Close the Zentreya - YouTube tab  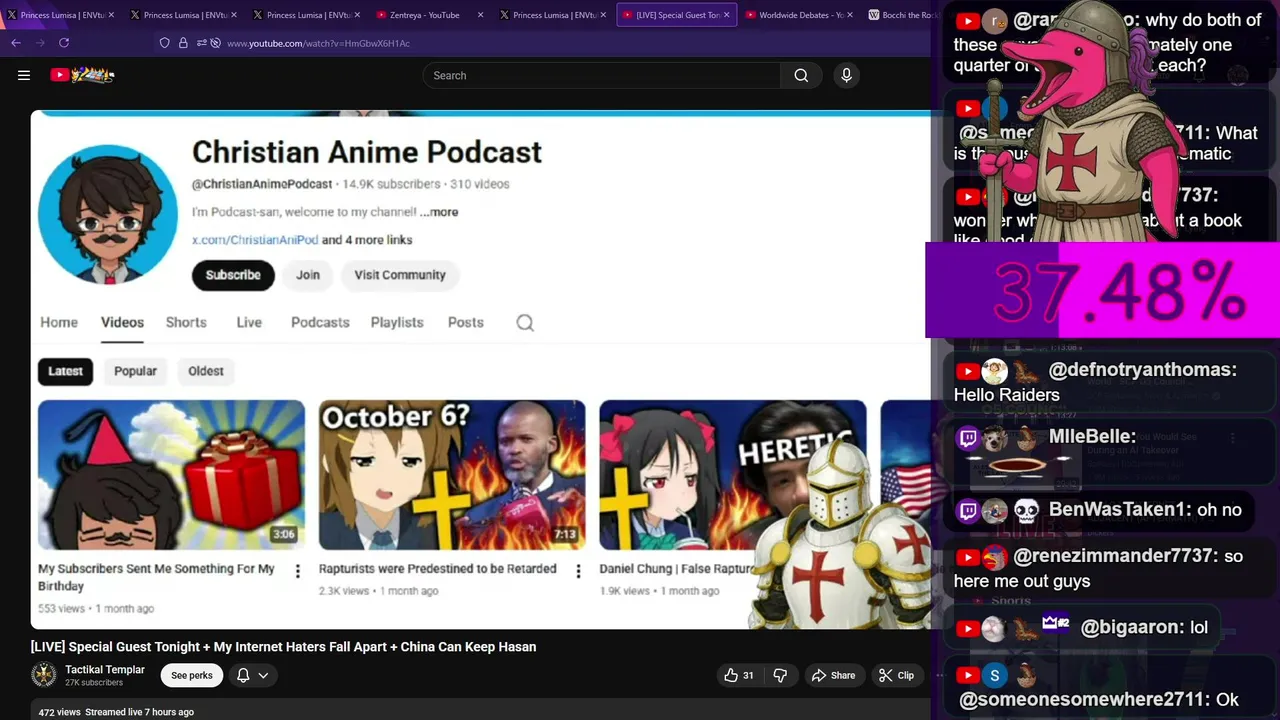480,15
